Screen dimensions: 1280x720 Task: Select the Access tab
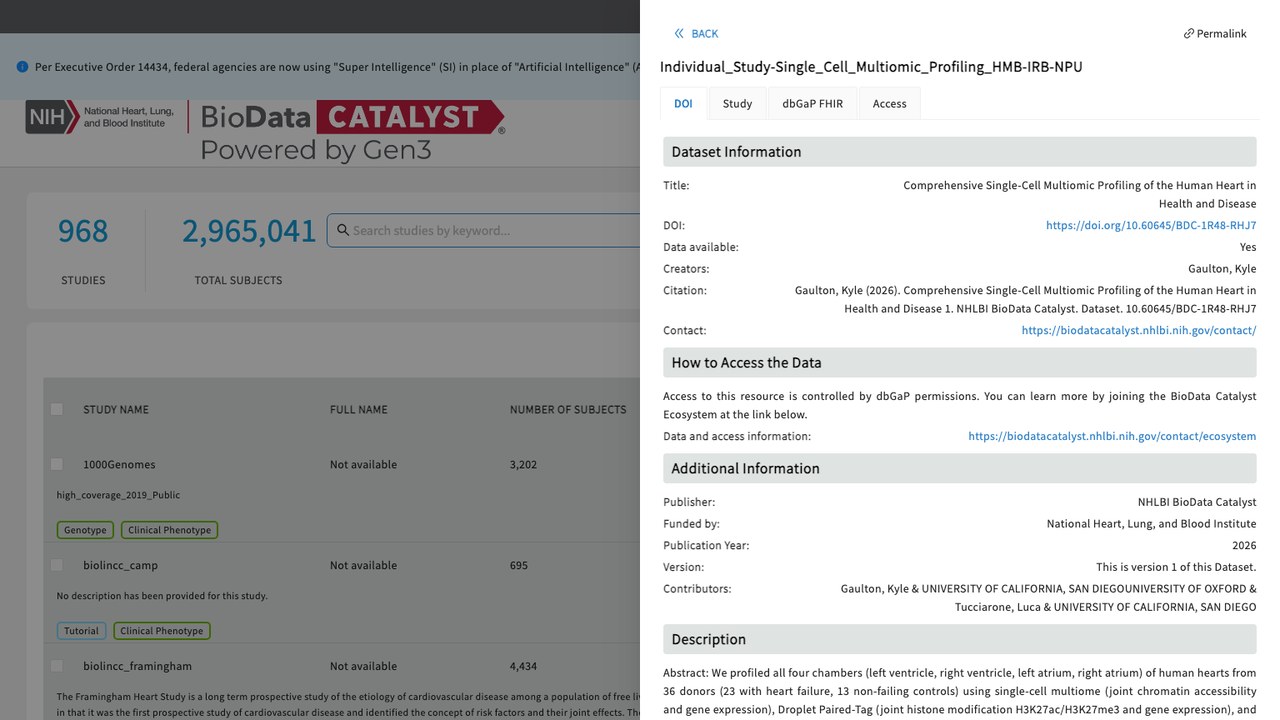pos(889,104)
